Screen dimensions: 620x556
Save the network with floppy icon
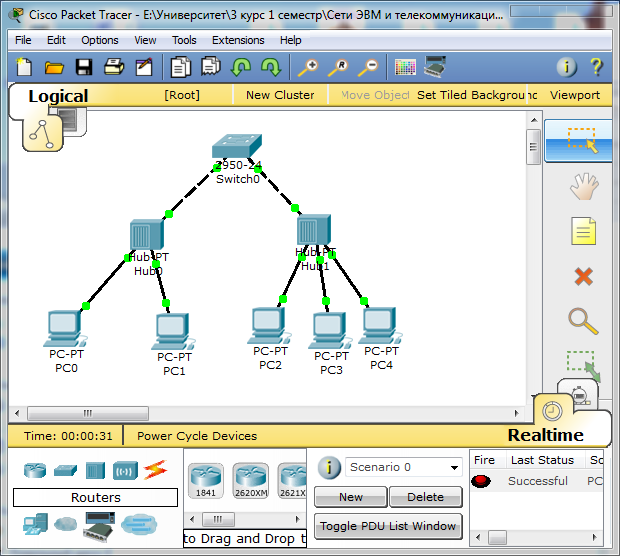[84, 67]
